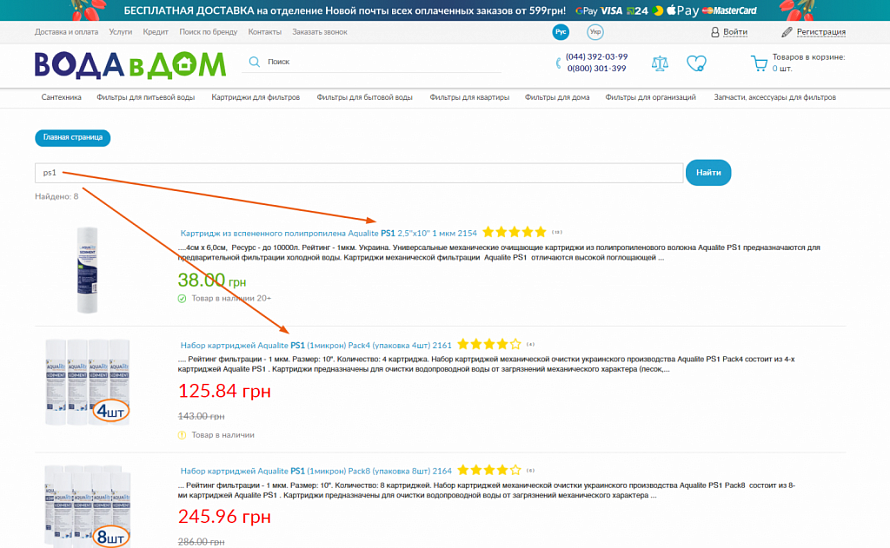Click the 38.00 грн price
The image size is (890, 548).
point(212,280)
